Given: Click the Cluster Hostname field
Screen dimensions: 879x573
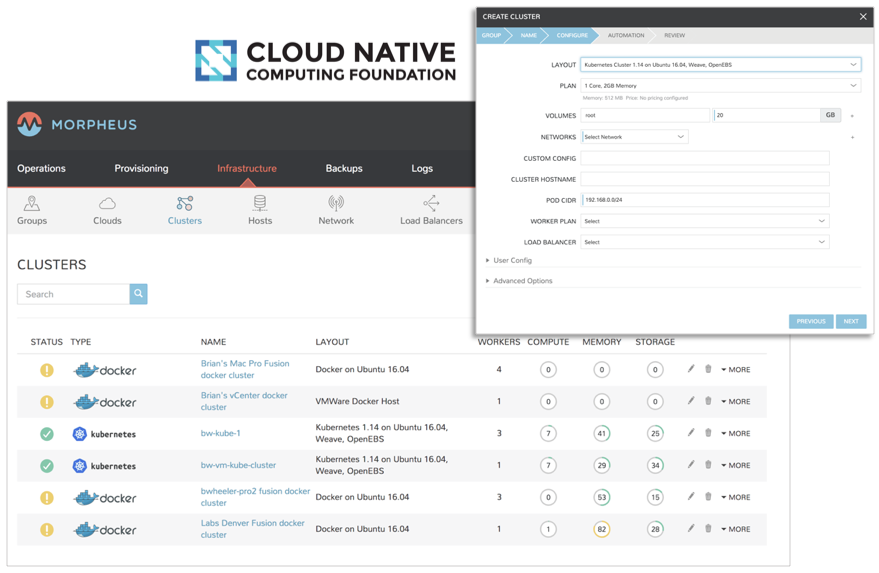Looking at the screenshot, I should [705, 179].
